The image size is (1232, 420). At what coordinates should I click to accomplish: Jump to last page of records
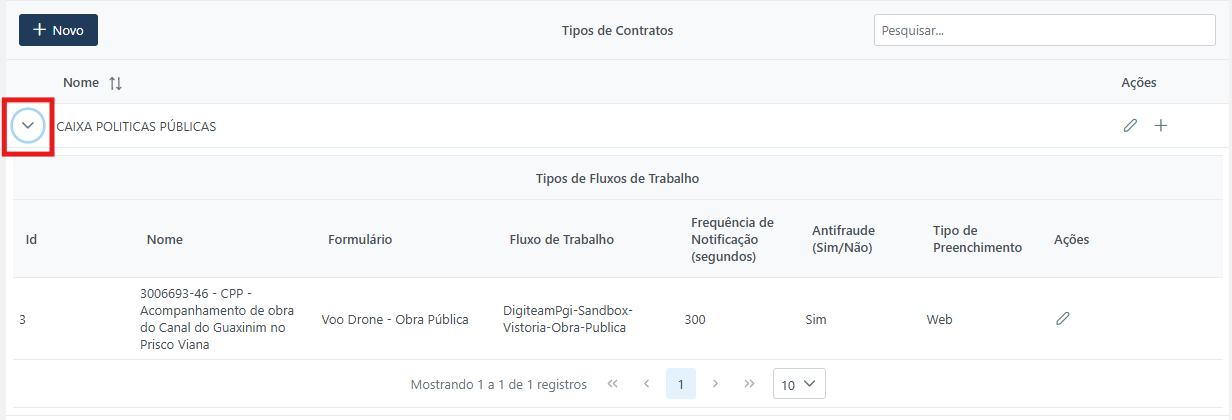pos(749,384)
